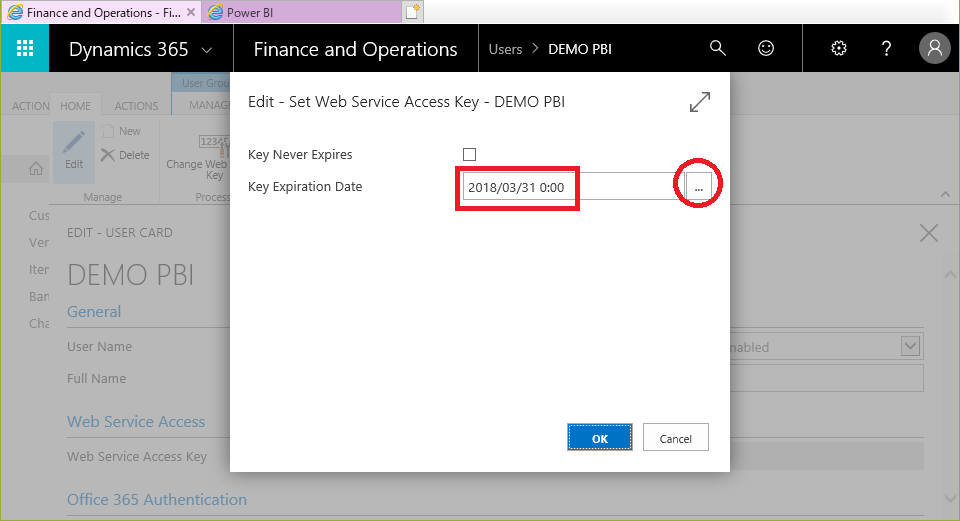
Task: Click the DEMO PBI breadcrumb text
Action: click(x=580, y=49)
